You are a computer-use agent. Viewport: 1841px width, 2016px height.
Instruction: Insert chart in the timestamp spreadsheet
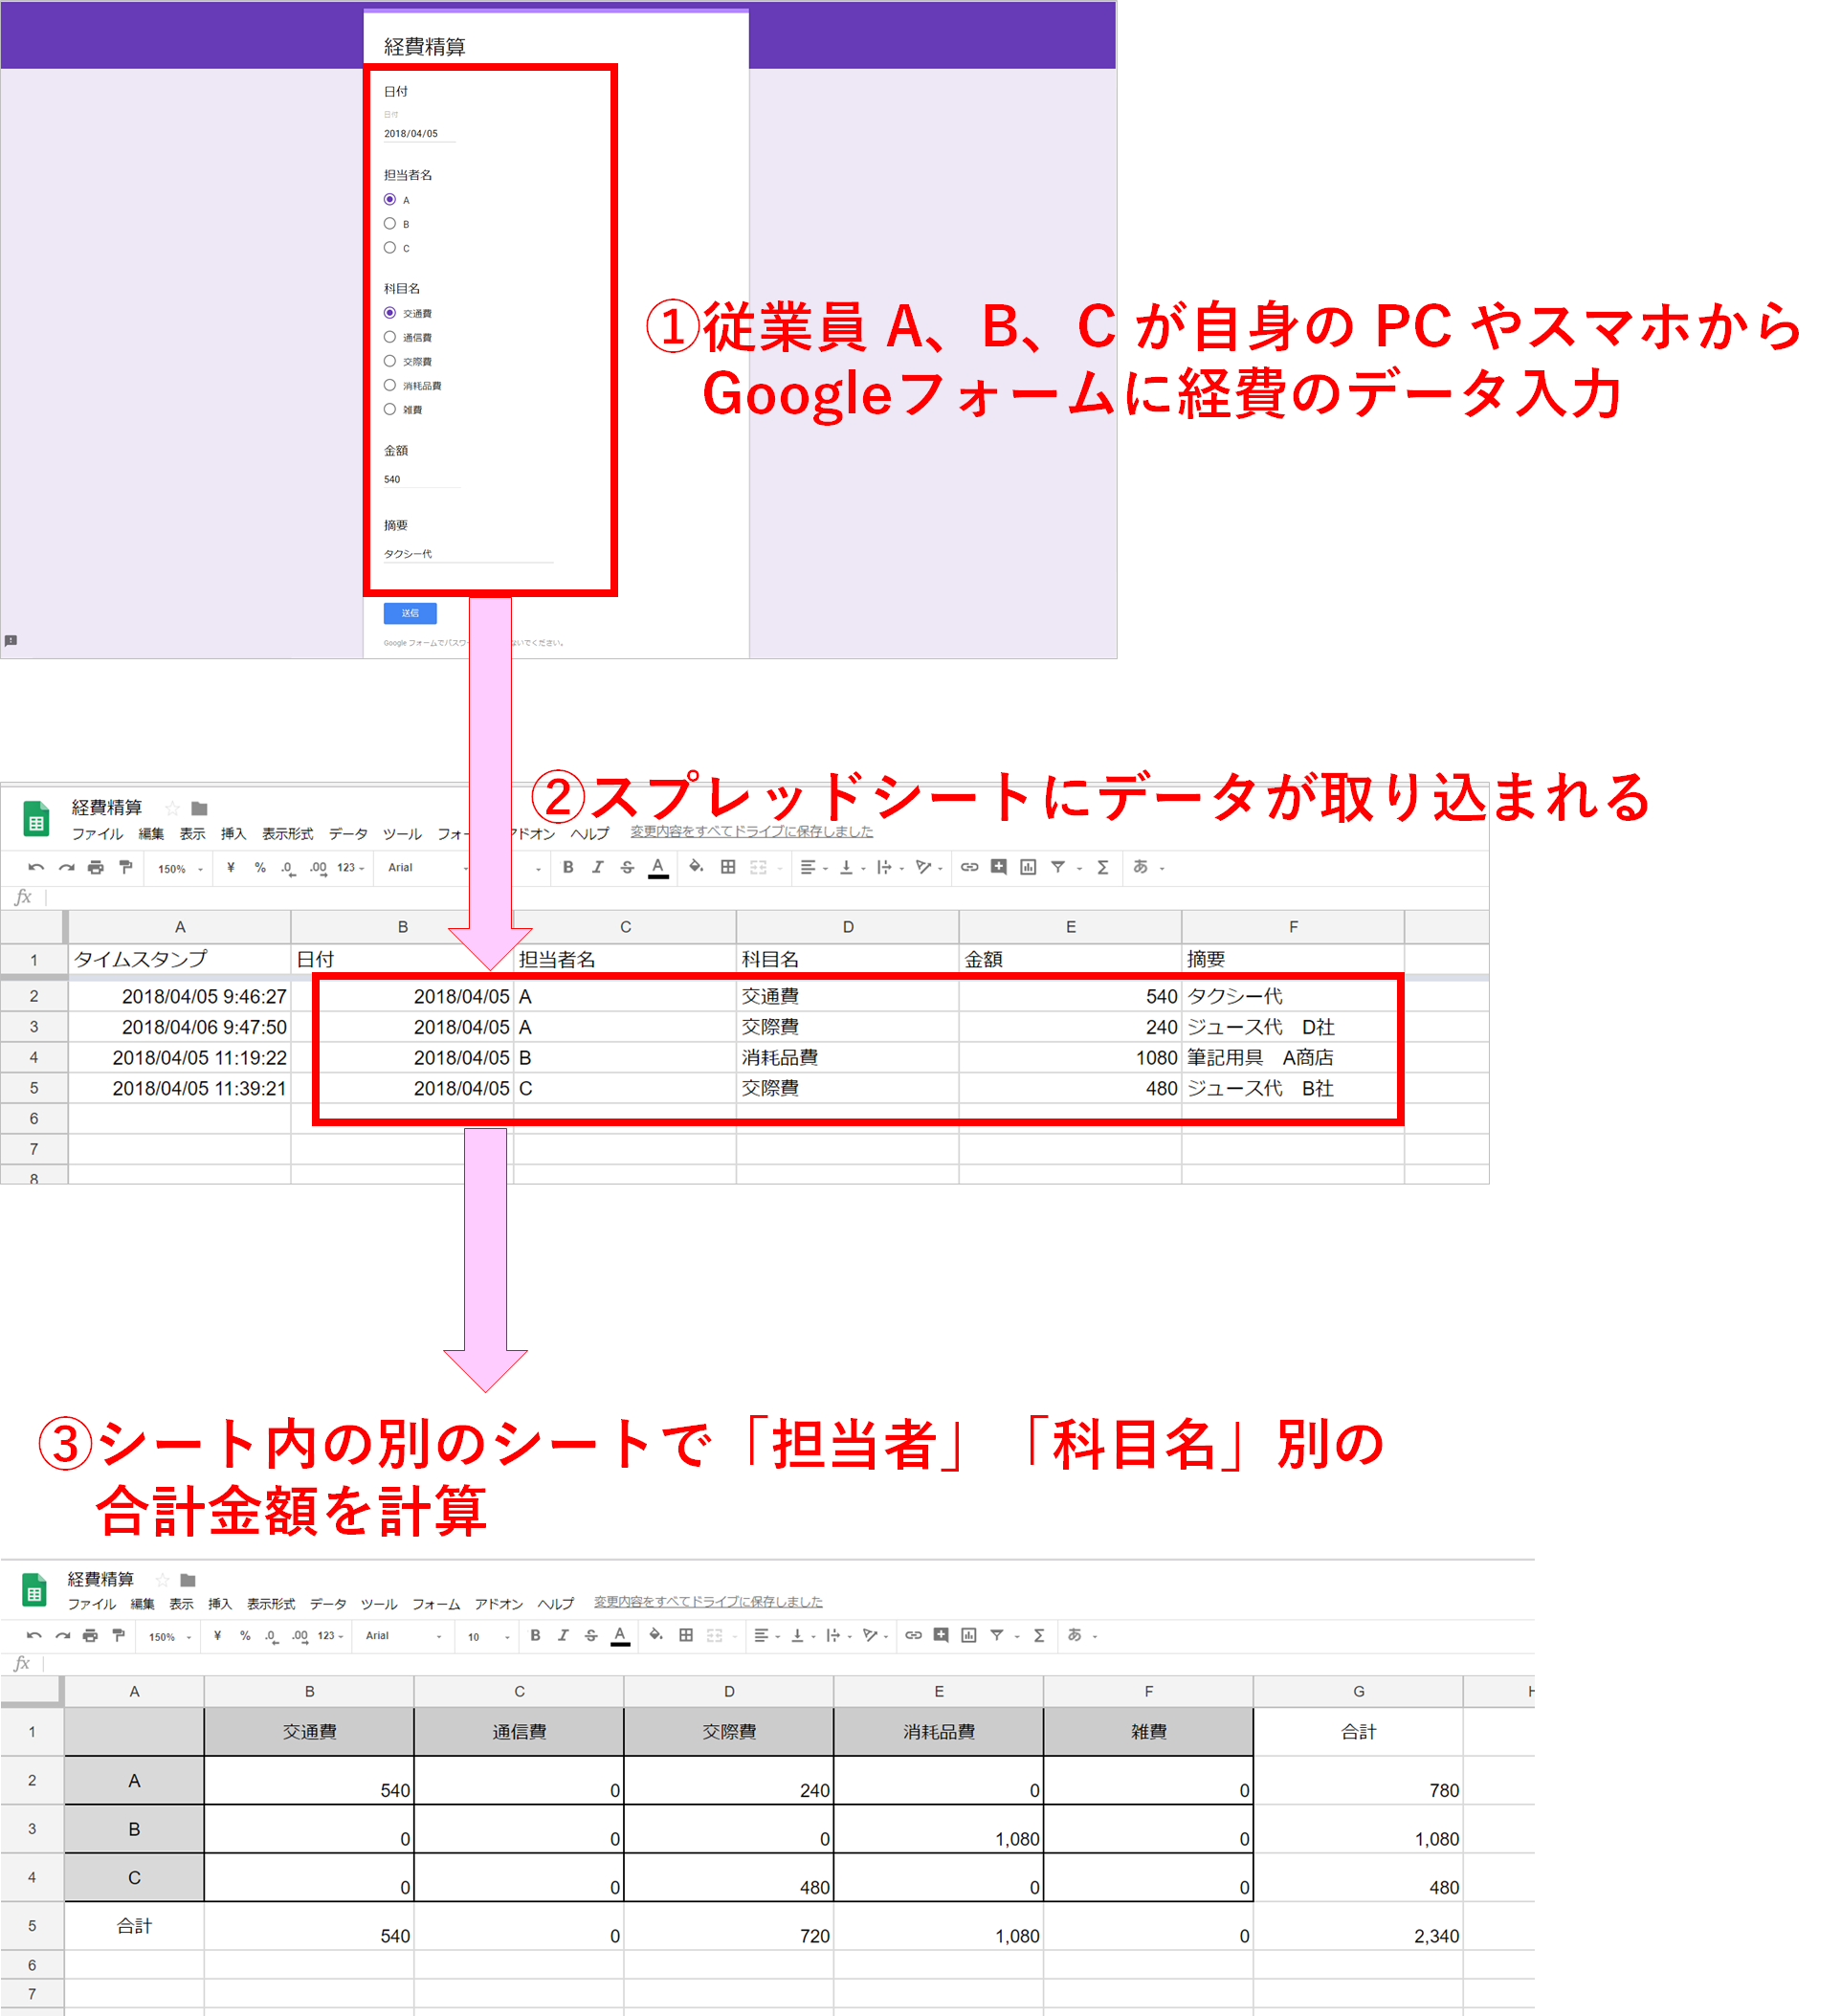[1028, 867]
